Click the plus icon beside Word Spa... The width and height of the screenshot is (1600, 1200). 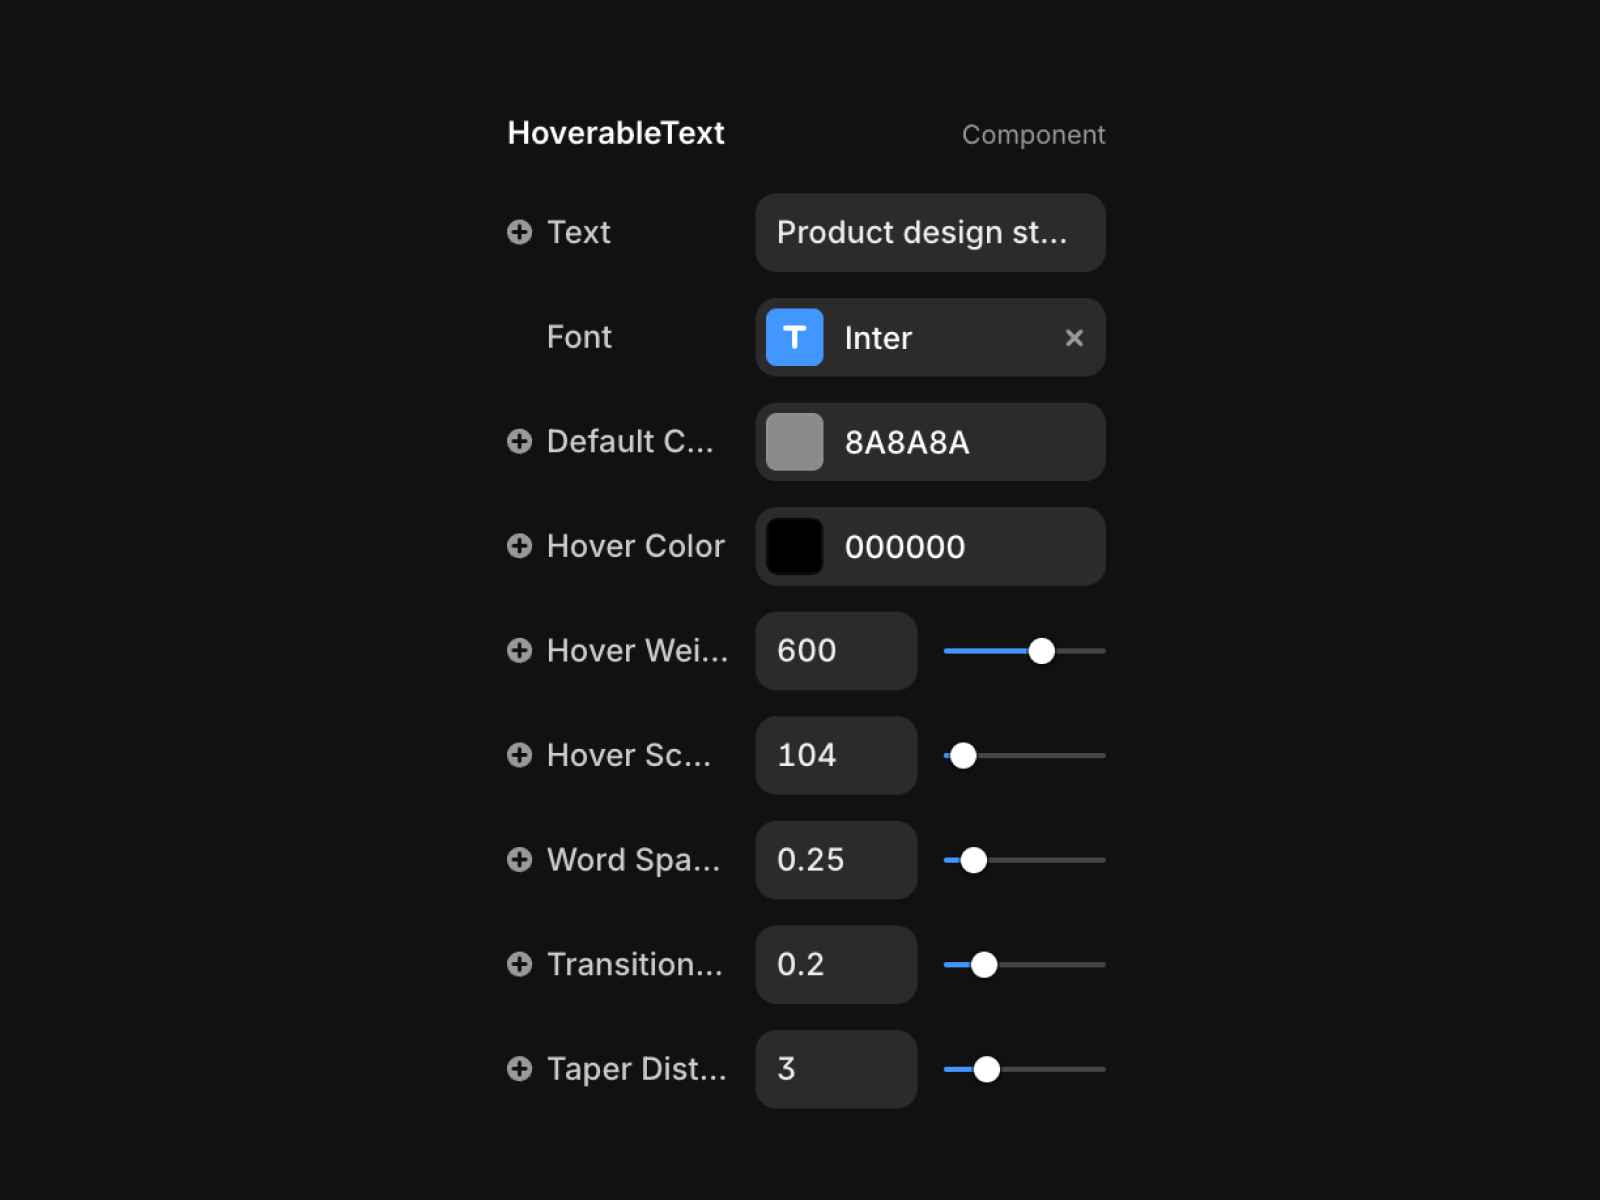coord(519,860)
